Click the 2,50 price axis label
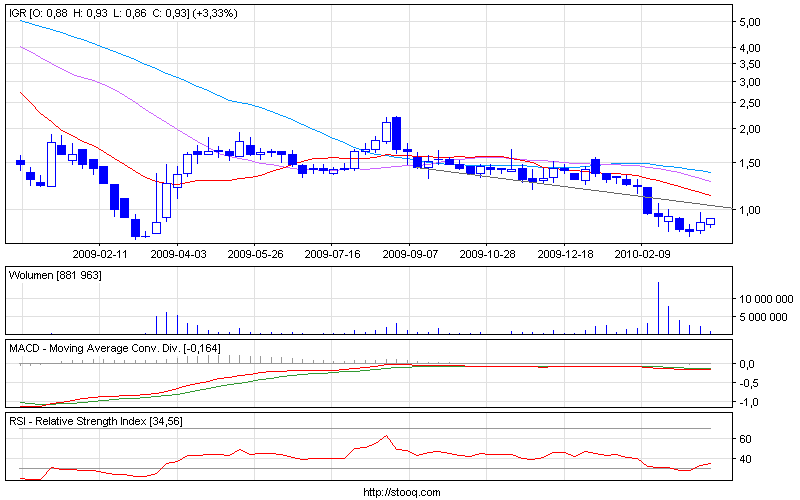800x500 pixels. pyautogui.click(x=749, y=103)
